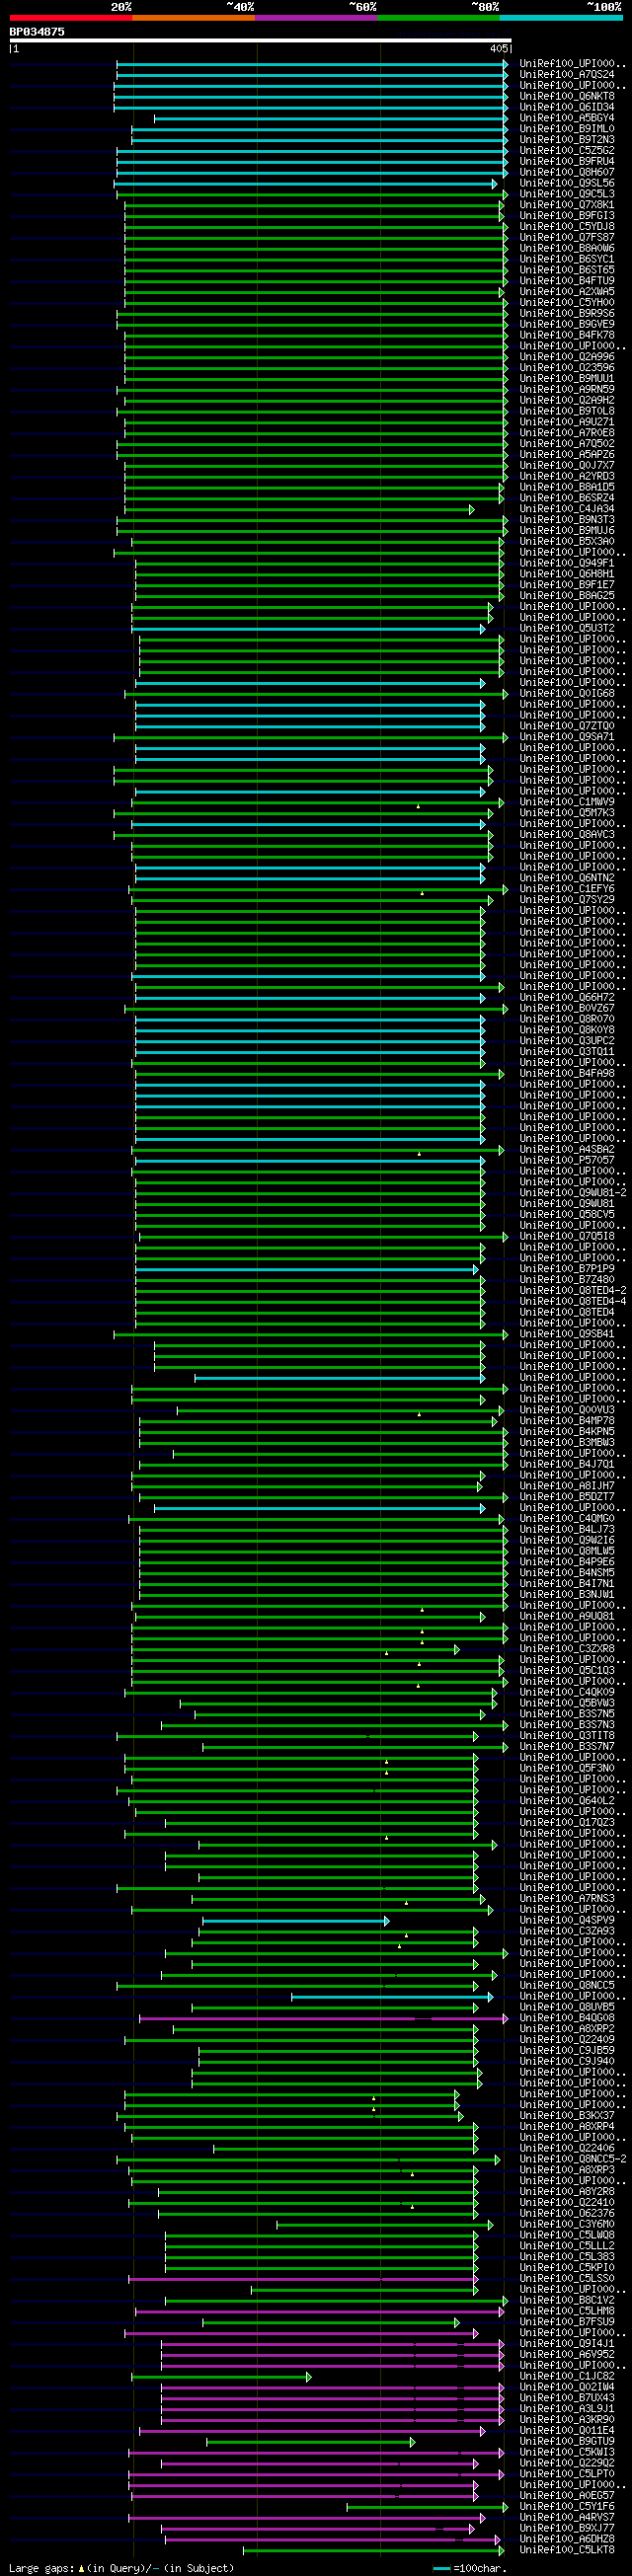Open hit UniRef100_Q8H607
Viewport: 632px width, 2576px height.
tap(567, 173)
